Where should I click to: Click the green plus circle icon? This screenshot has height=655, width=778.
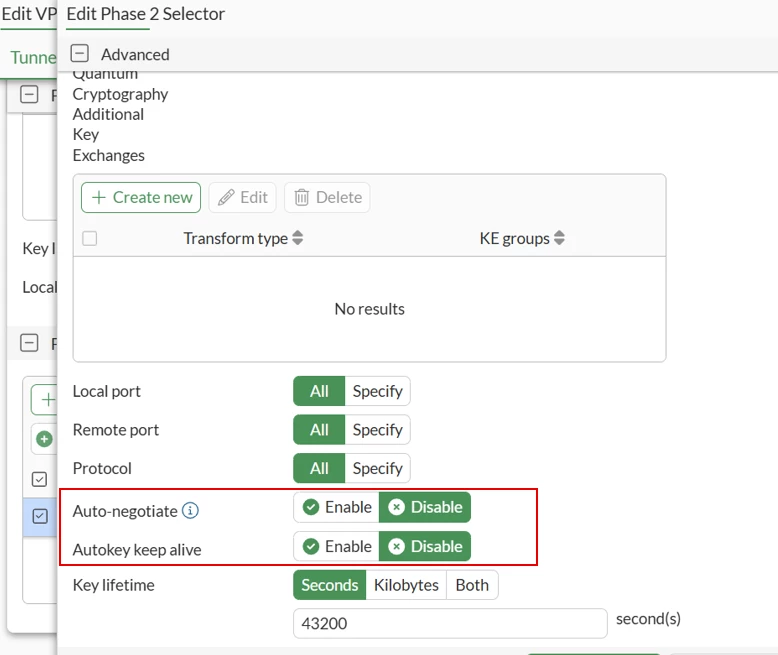coord(44,439)
